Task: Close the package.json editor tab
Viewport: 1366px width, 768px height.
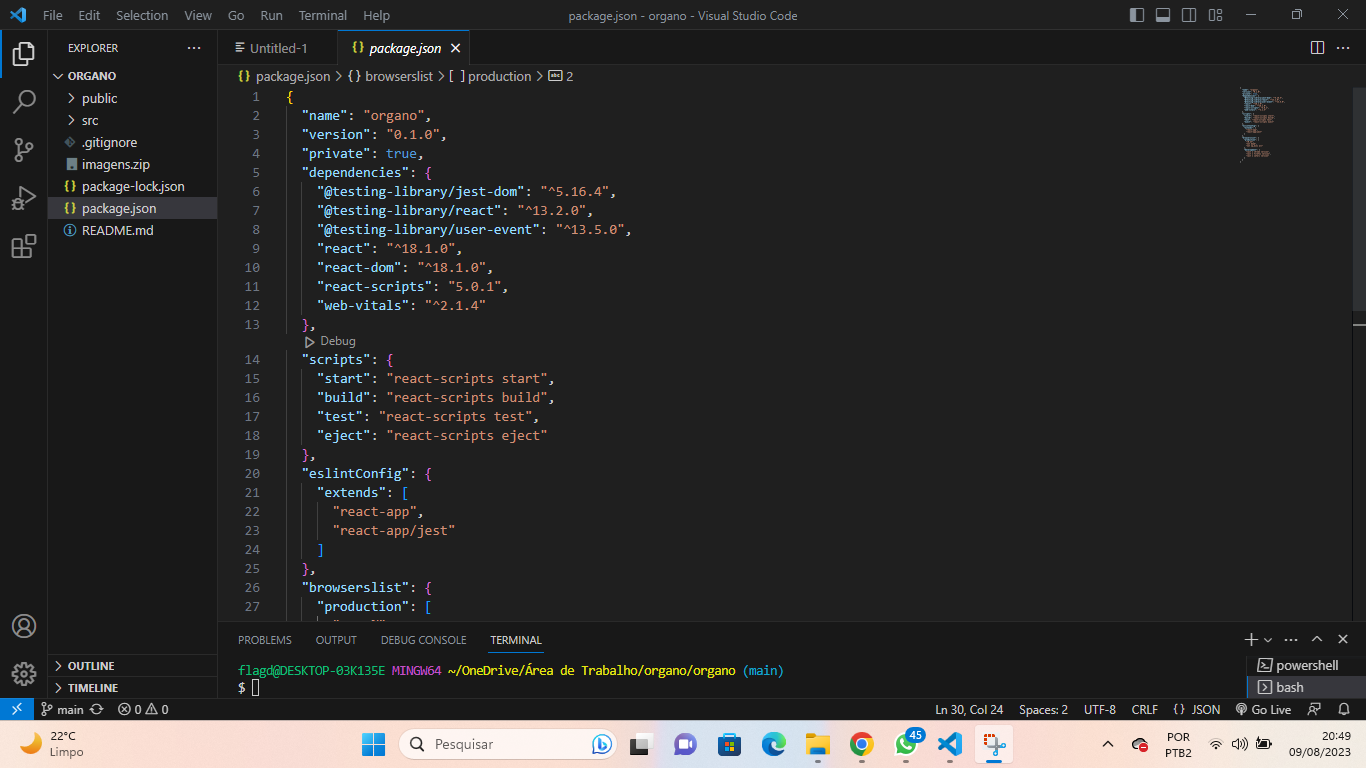Action: click(x=456, y=48)
